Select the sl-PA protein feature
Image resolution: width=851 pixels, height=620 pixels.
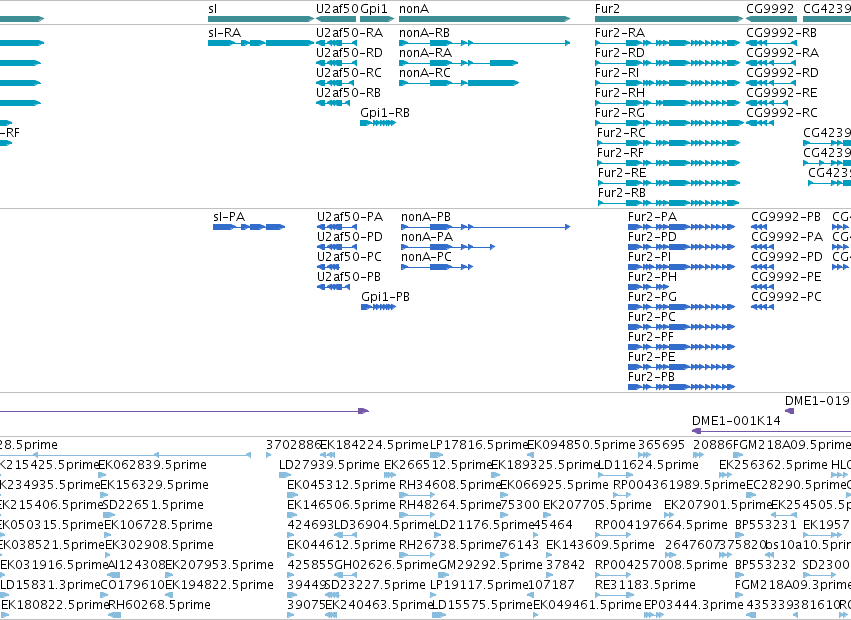229,217
